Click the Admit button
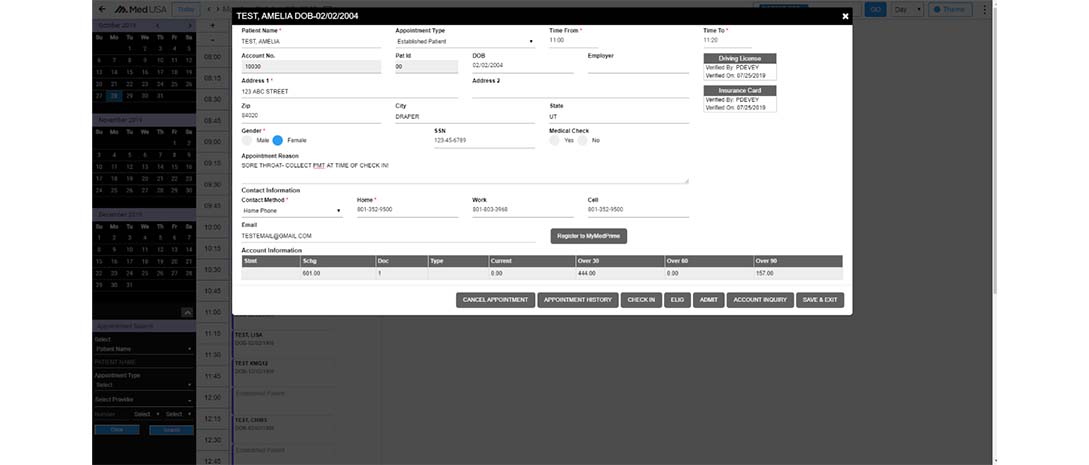Image resolution: width=1089 pixels, height=465 pixels. coord(708,300)
